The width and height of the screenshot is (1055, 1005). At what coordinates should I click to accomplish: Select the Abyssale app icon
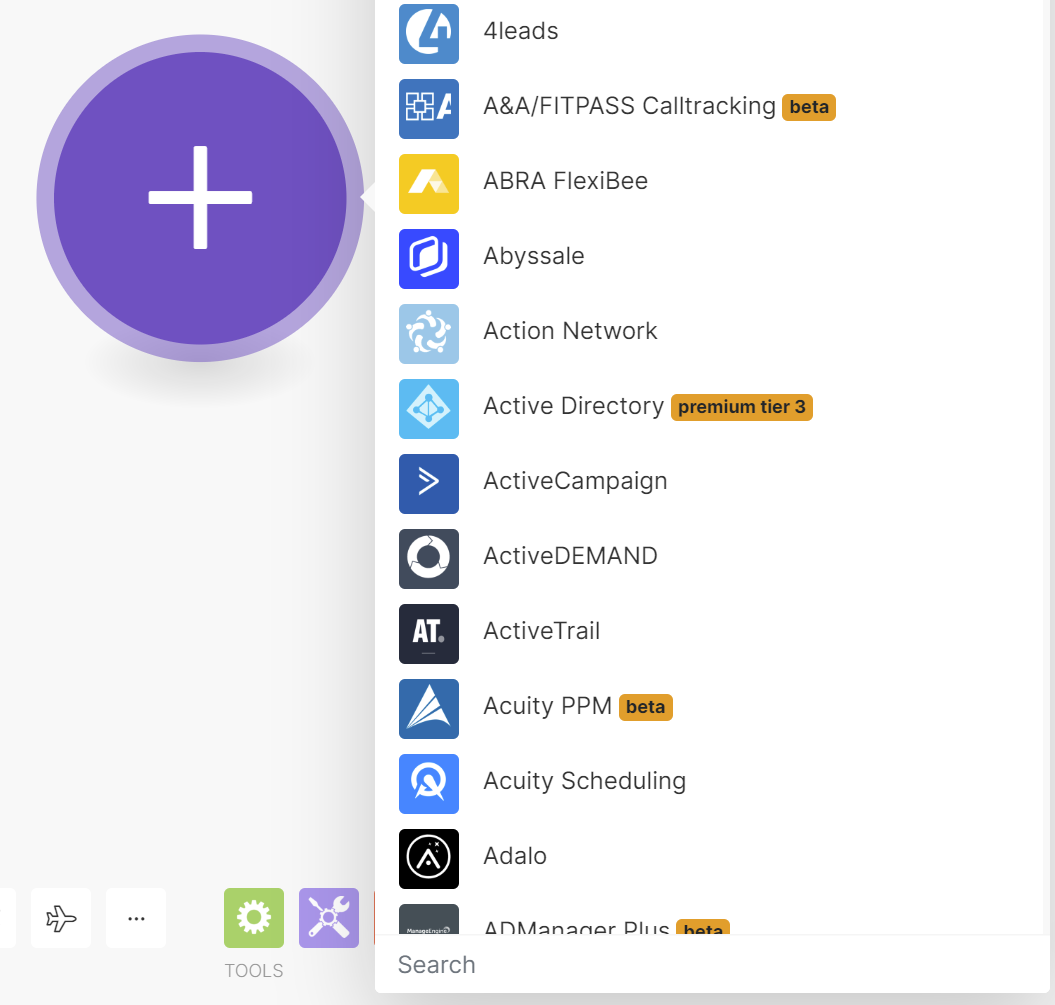coord(429,259)
